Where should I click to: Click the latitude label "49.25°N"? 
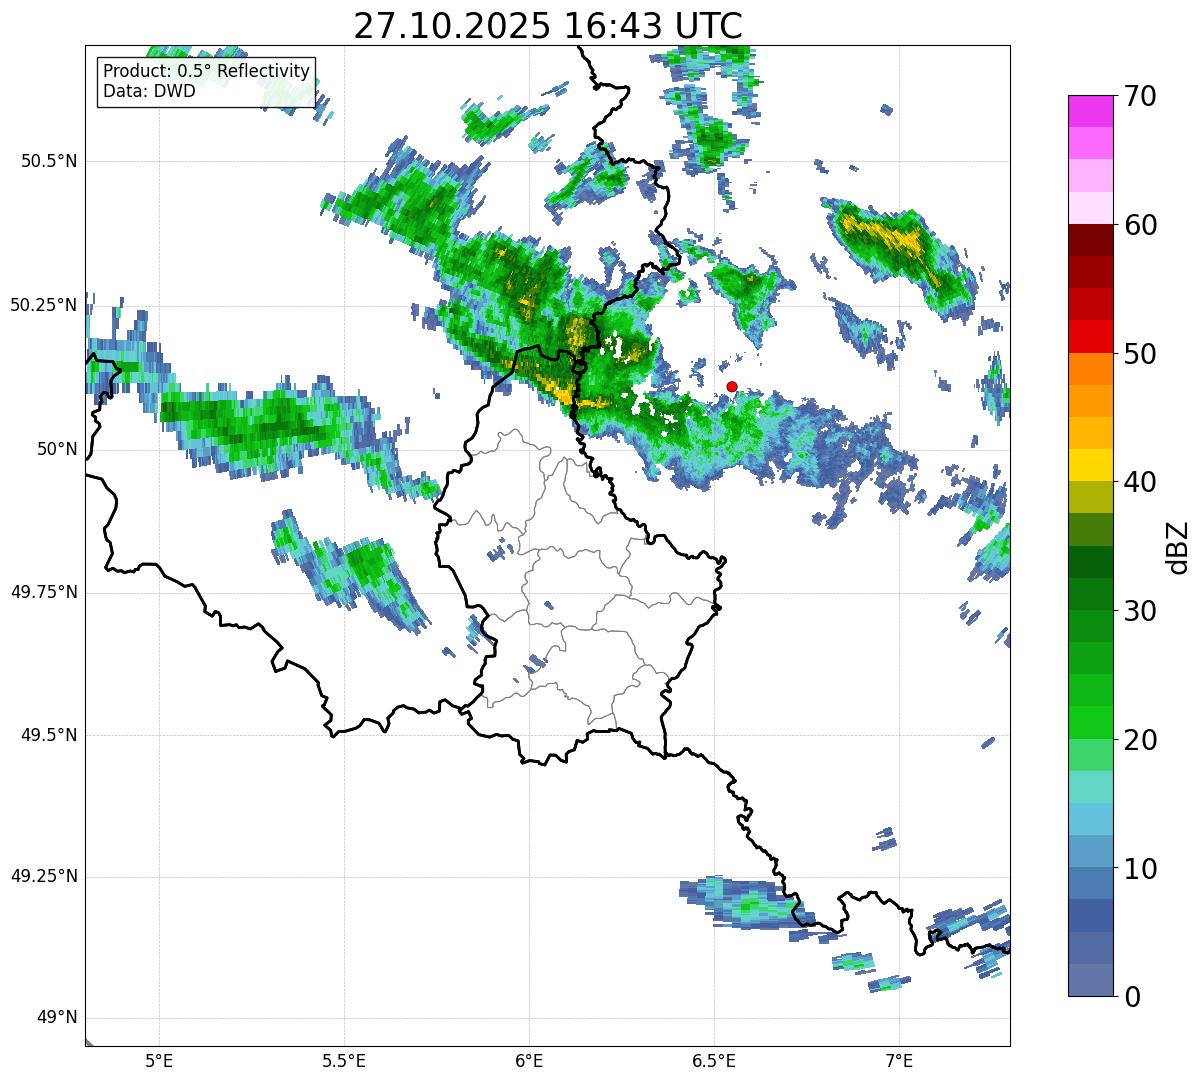(43, 876)
